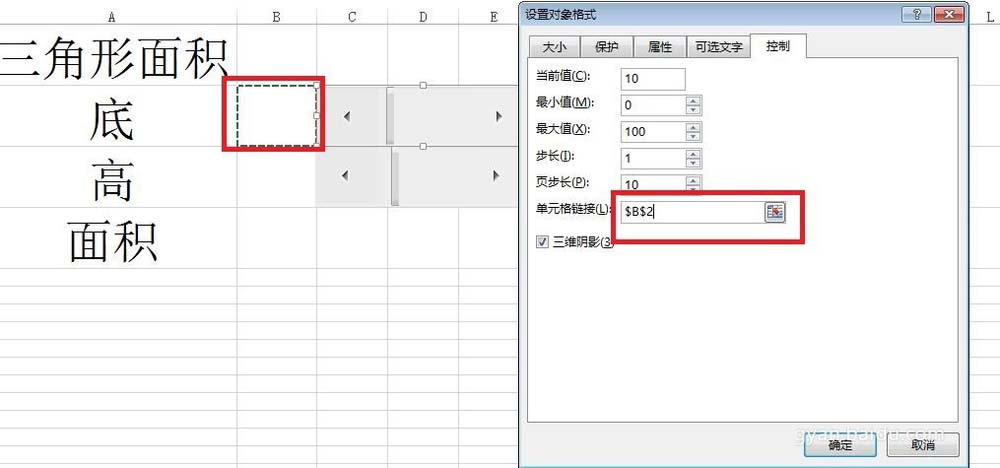Click the 高 row scrollbar thumb
The image size is (1000, 468).
pos(395,177)
